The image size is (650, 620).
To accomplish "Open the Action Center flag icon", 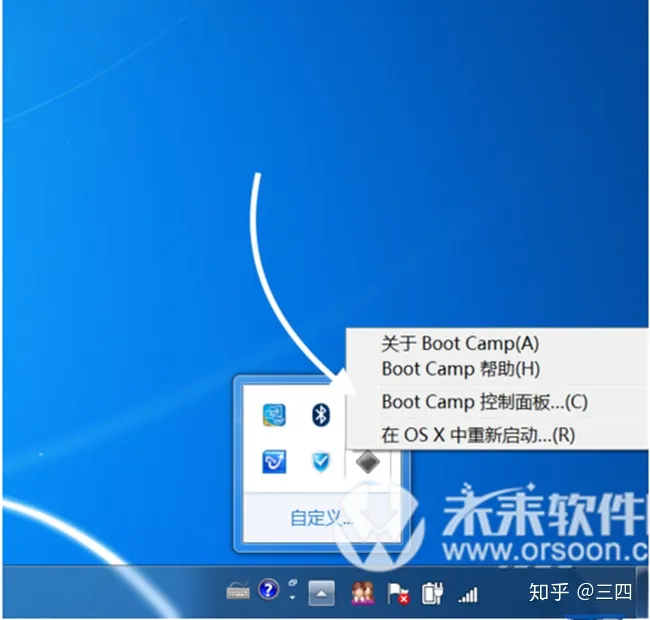I will 398,593.
